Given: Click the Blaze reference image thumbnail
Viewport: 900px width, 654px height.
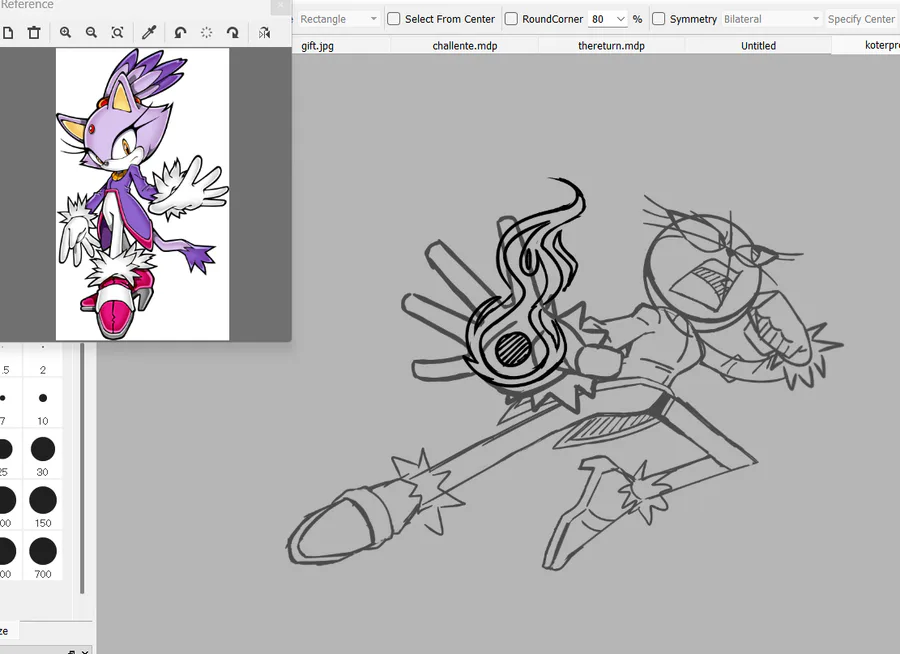Looking at the screenshot, I should click(x=142, y=194).
